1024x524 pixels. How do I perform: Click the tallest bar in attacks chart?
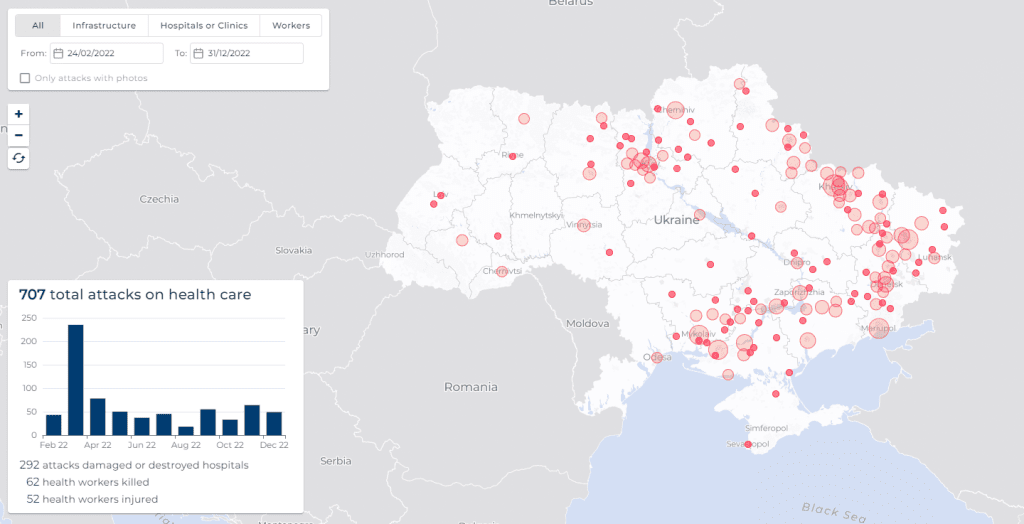click(x=76, y=380)
